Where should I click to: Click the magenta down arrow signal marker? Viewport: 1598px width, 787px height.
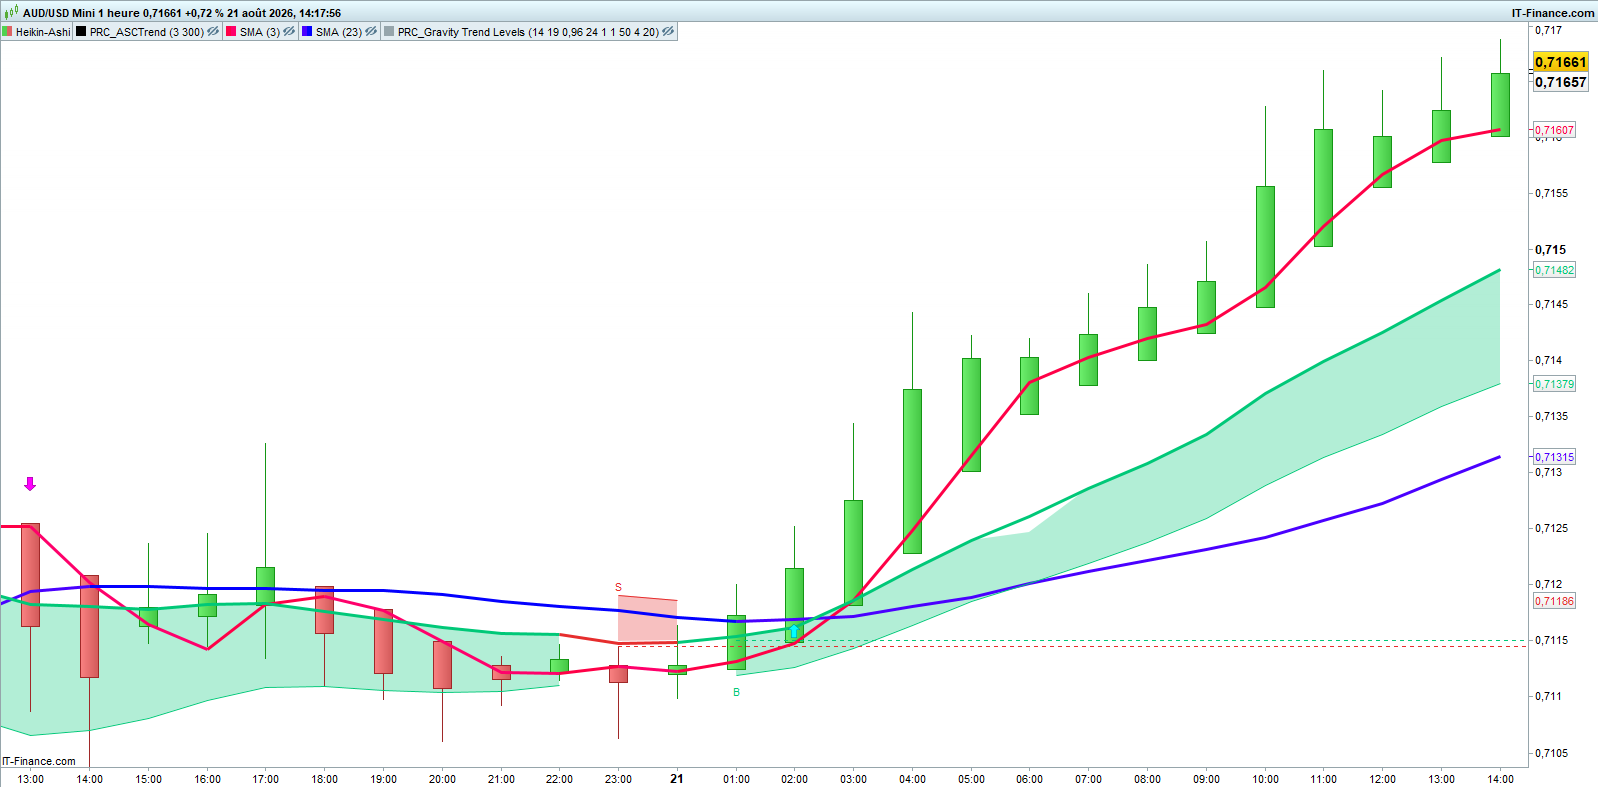pyautogui.click(x=30, y=484)
